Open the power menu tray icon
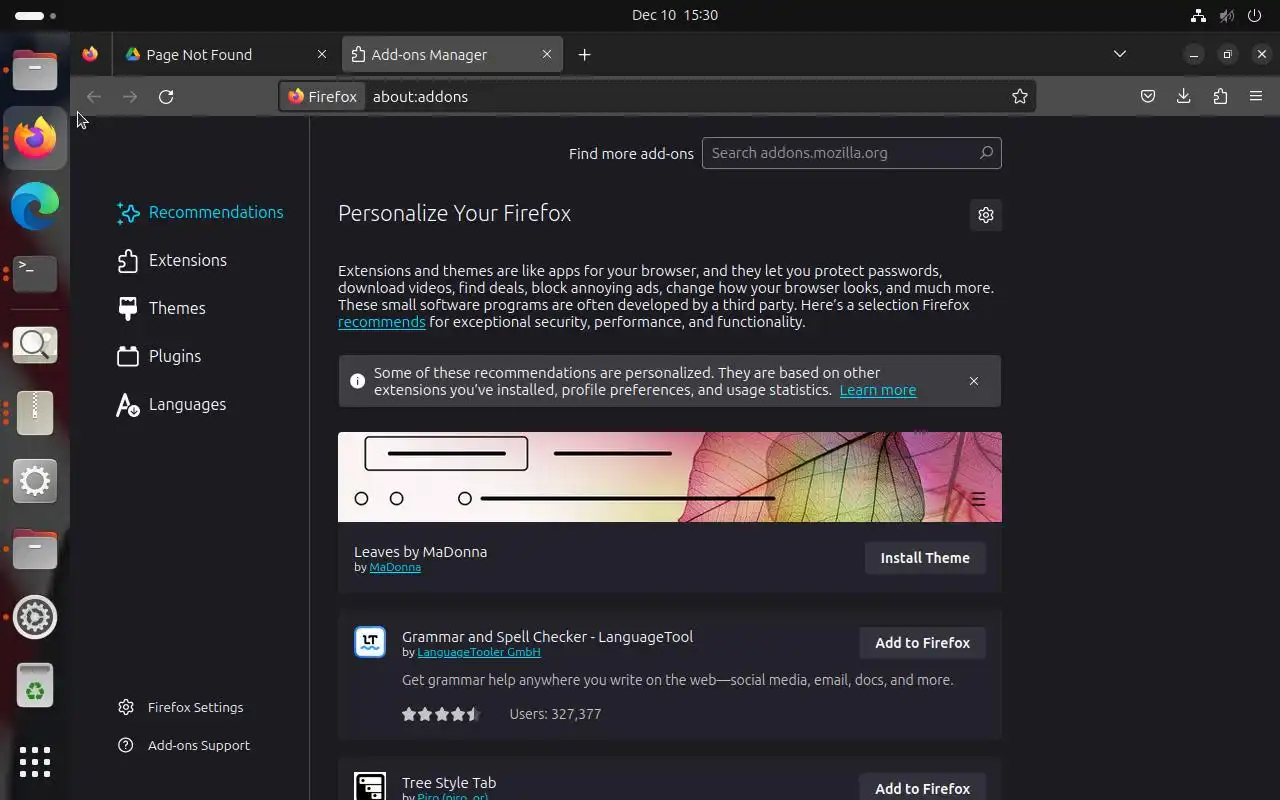 coord(1257,15)
